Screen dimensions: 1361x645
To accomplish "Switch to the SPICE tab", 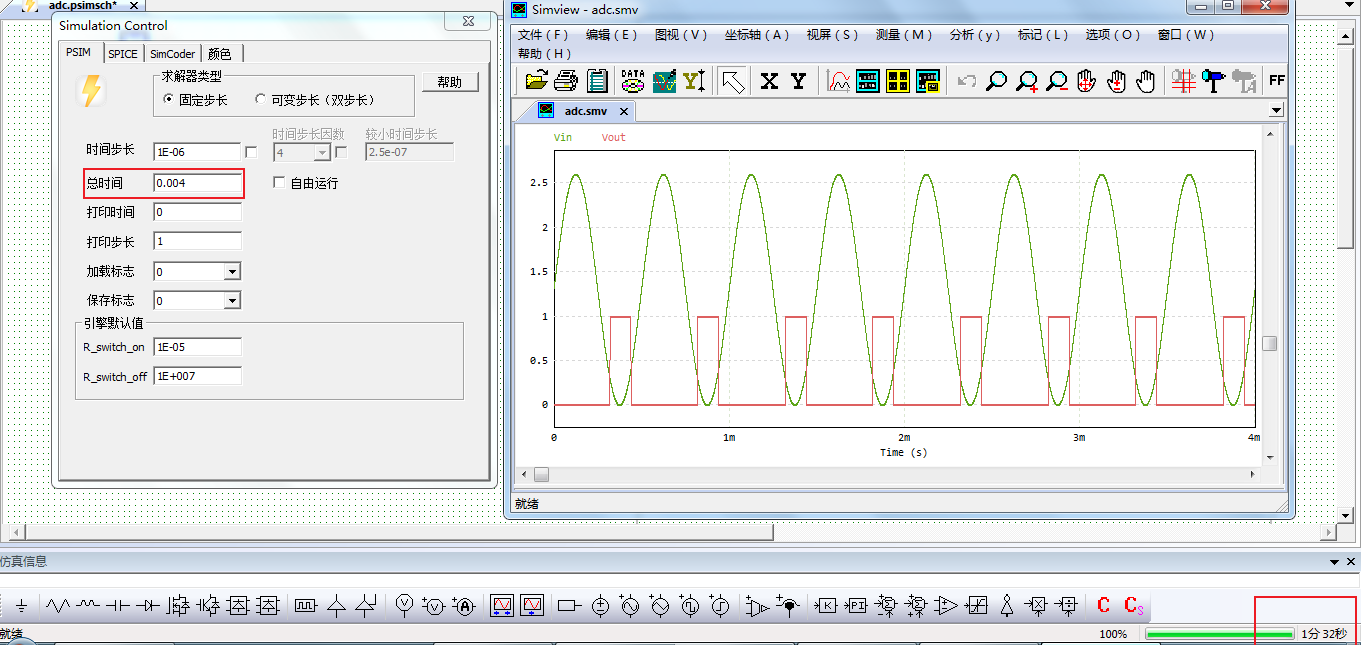I will (123, 54).
